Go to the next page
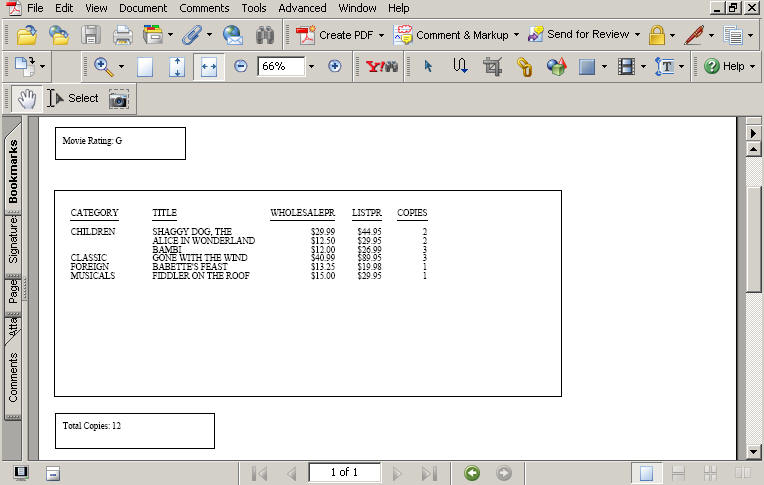764x485 pixels. click(x=397, y=473)
